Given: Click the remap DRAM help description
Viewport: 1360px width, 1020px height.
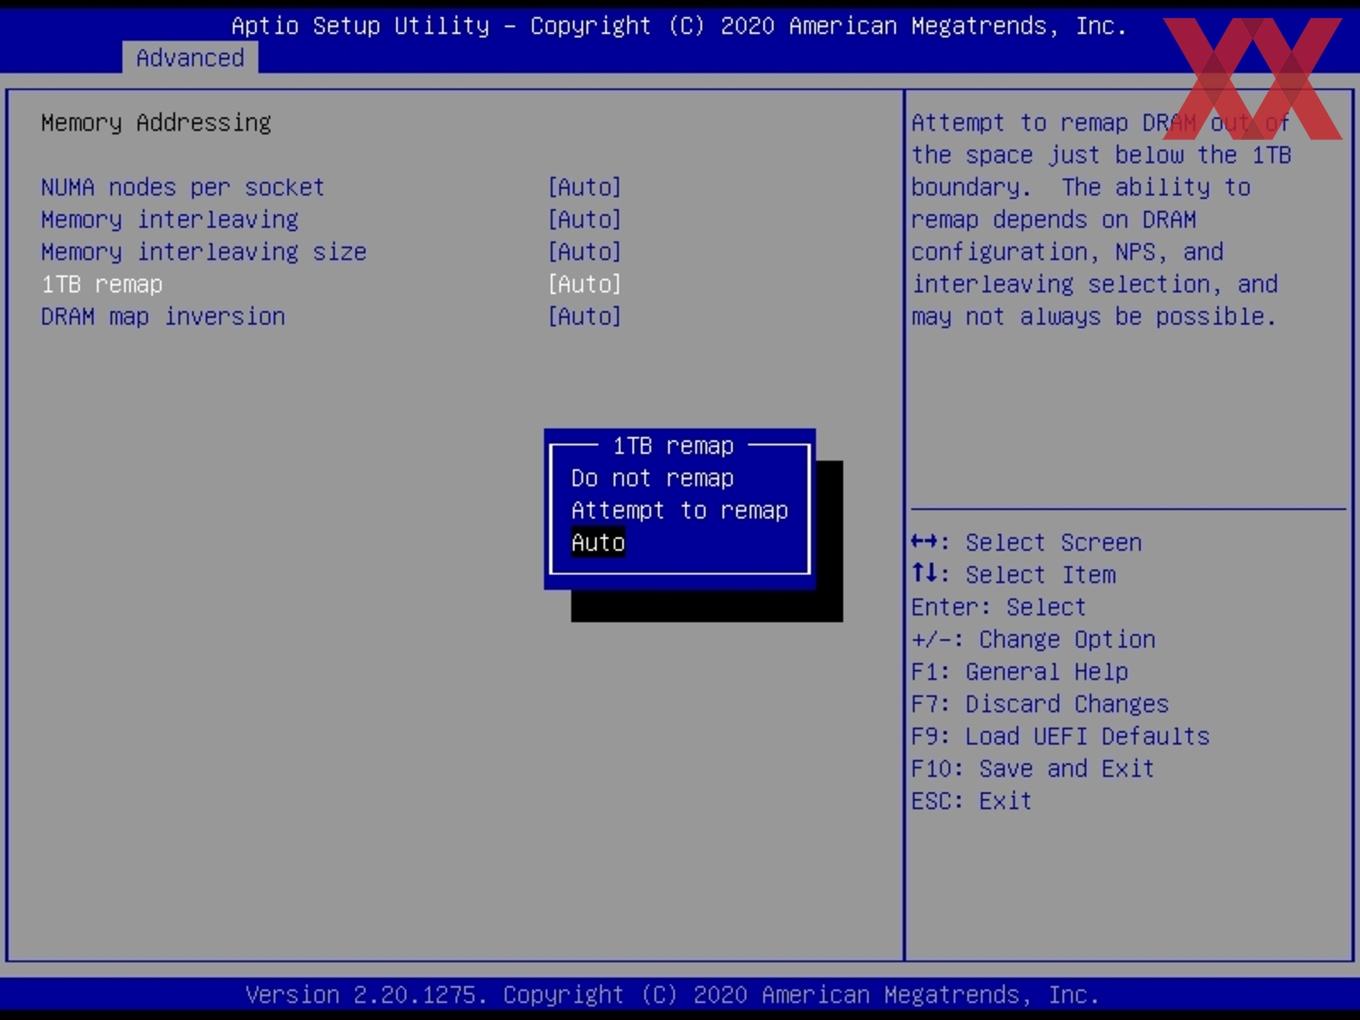Looking at the screenshot, I should click(1101, 219).
